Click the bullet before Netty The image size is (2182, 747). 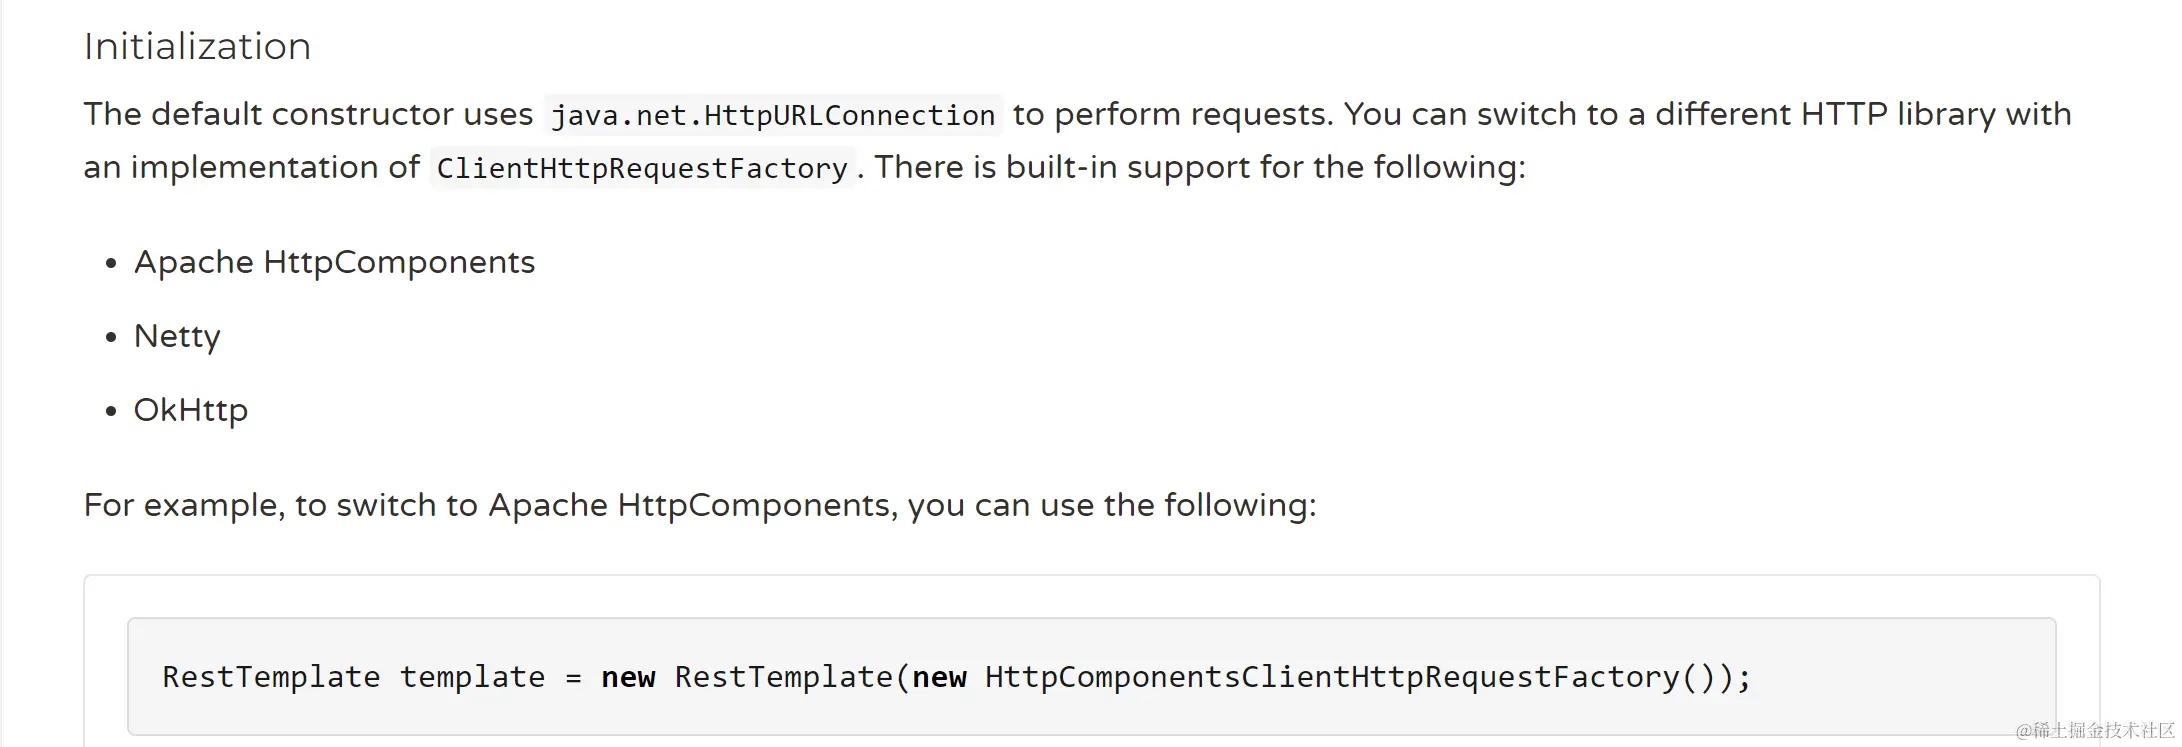point(111,338)
